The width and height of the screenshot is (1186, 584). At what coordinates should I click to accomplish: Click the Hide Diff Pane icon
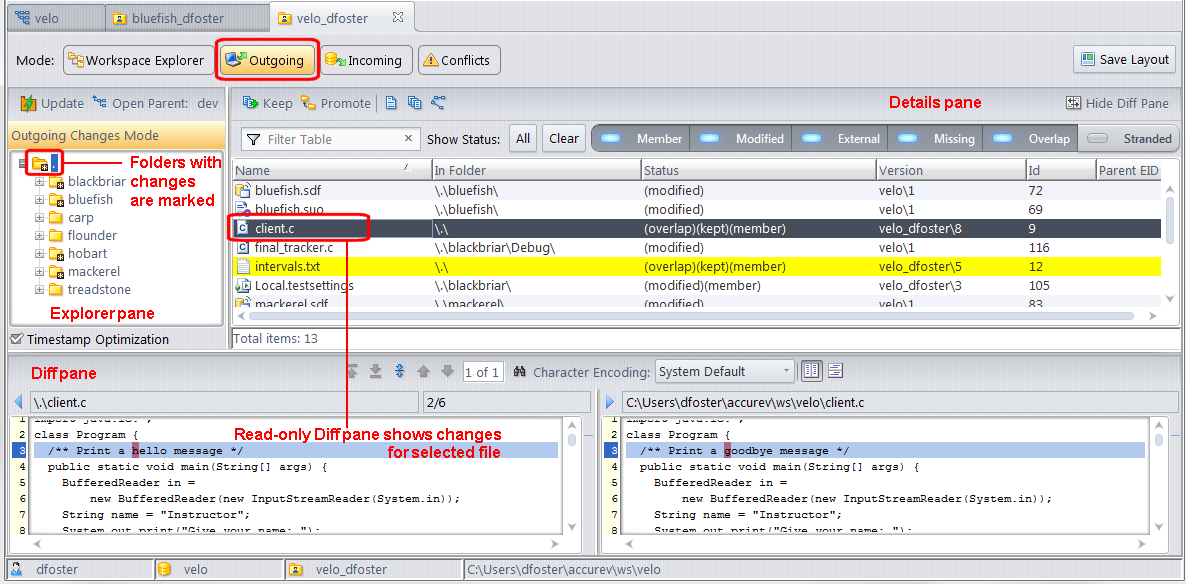pos(1074,103)
